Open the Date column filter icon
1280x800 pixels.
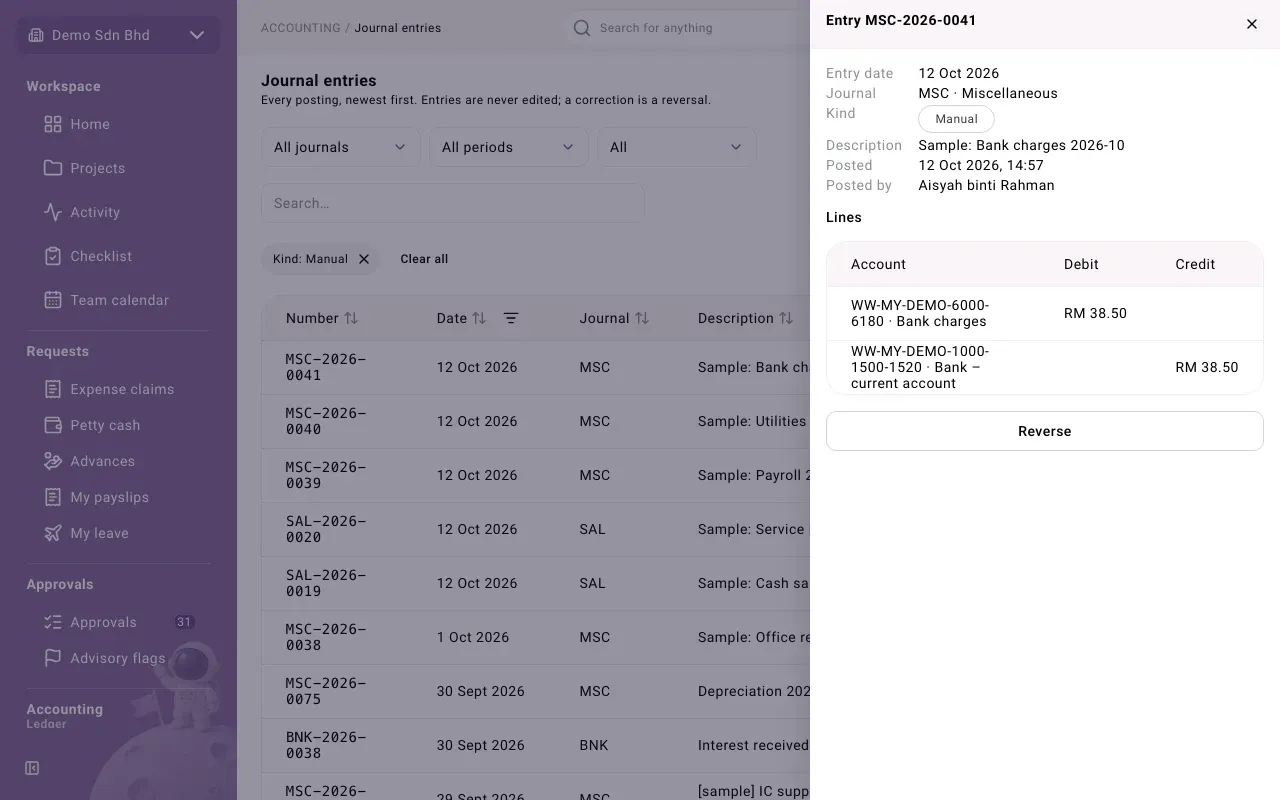click(x=511, y=318)
